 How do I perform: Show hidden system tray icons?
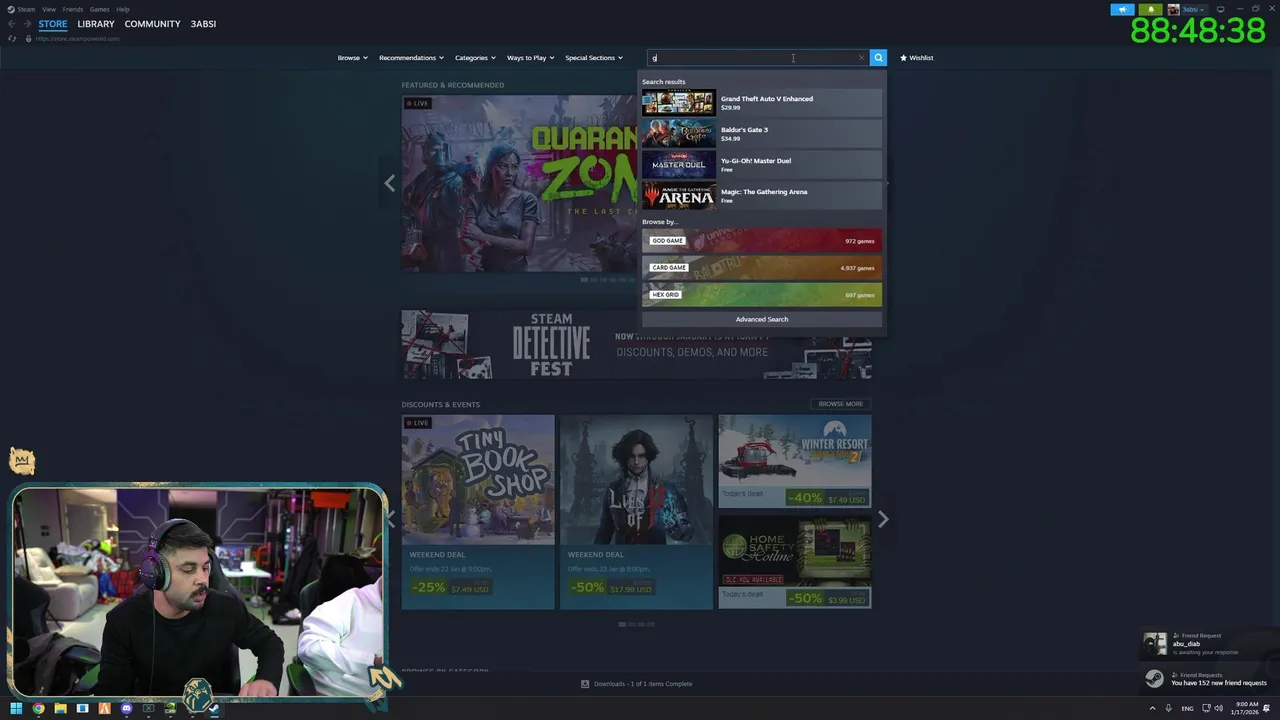click(x=1152, y=708)
